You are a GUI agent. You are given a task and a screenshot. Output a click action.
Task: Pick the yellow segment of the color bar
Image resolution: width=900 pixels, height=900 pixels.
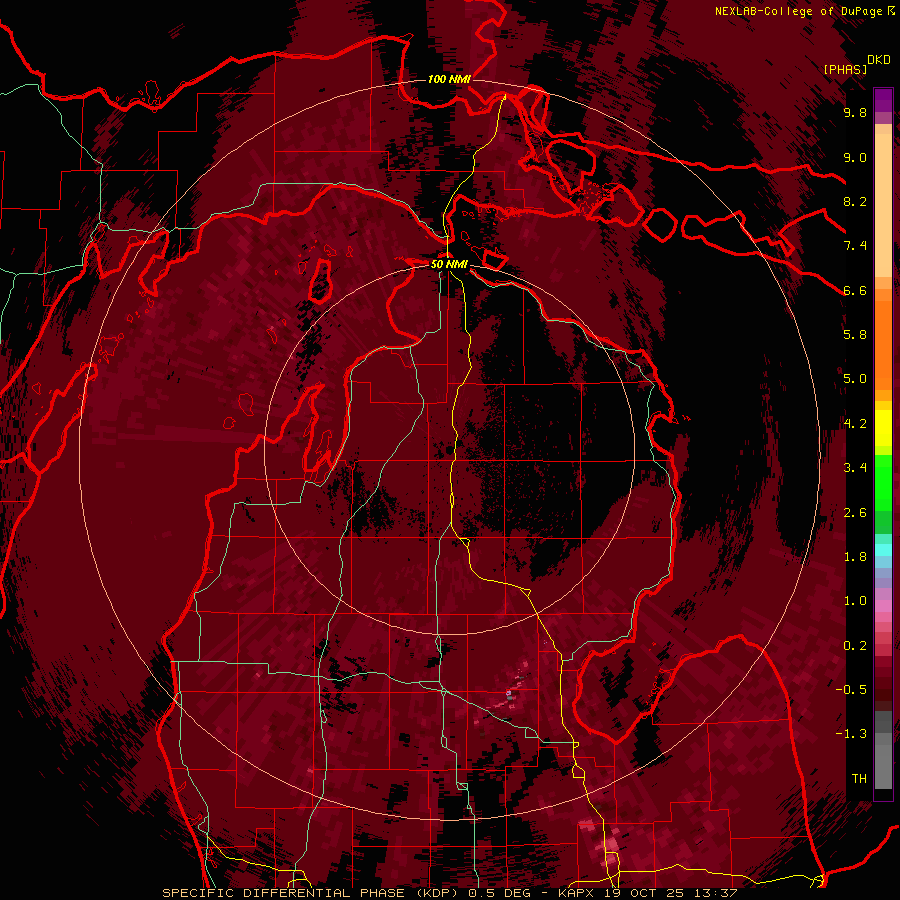click(883, 428)
